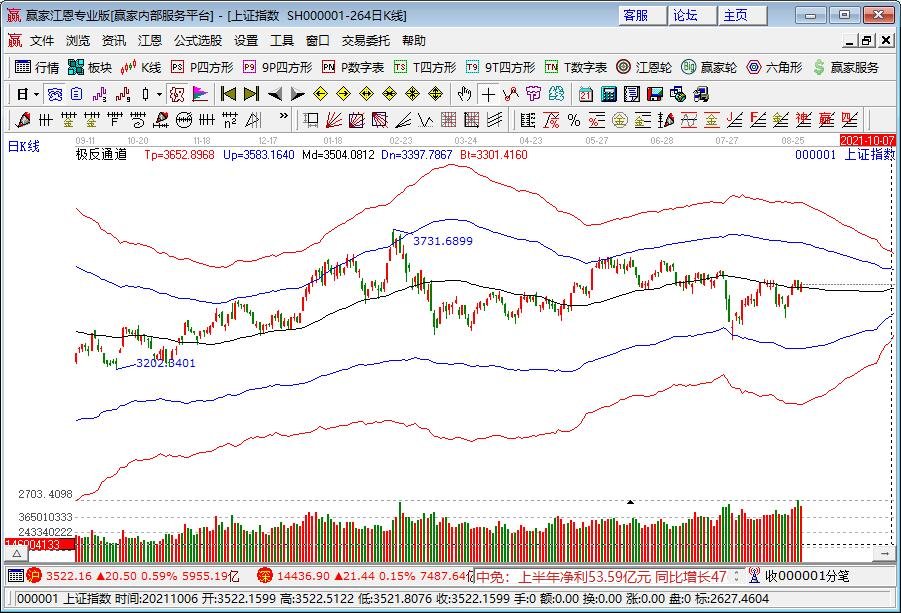
Task: Select the hand pan tool
Action: (x=464, y=94)
